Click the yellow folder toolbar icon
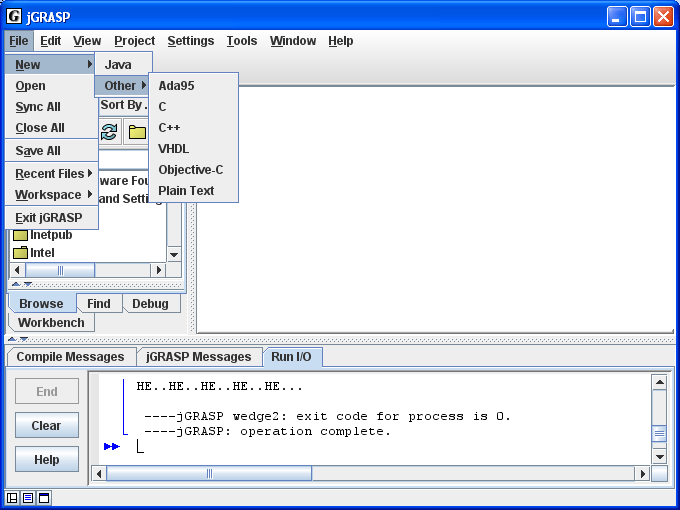Screen dimensions: 680x510 [x=137, y=132]
